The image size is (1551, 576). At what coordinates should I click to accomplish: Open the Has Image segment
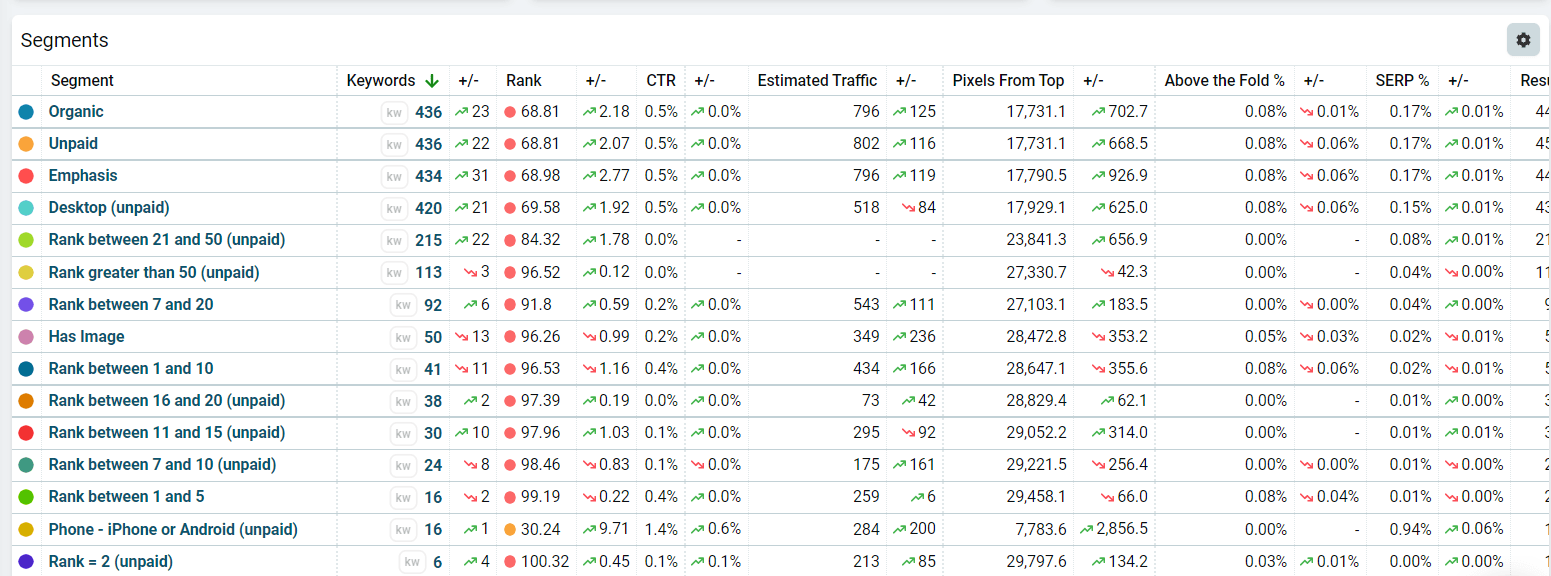[87, 337]
